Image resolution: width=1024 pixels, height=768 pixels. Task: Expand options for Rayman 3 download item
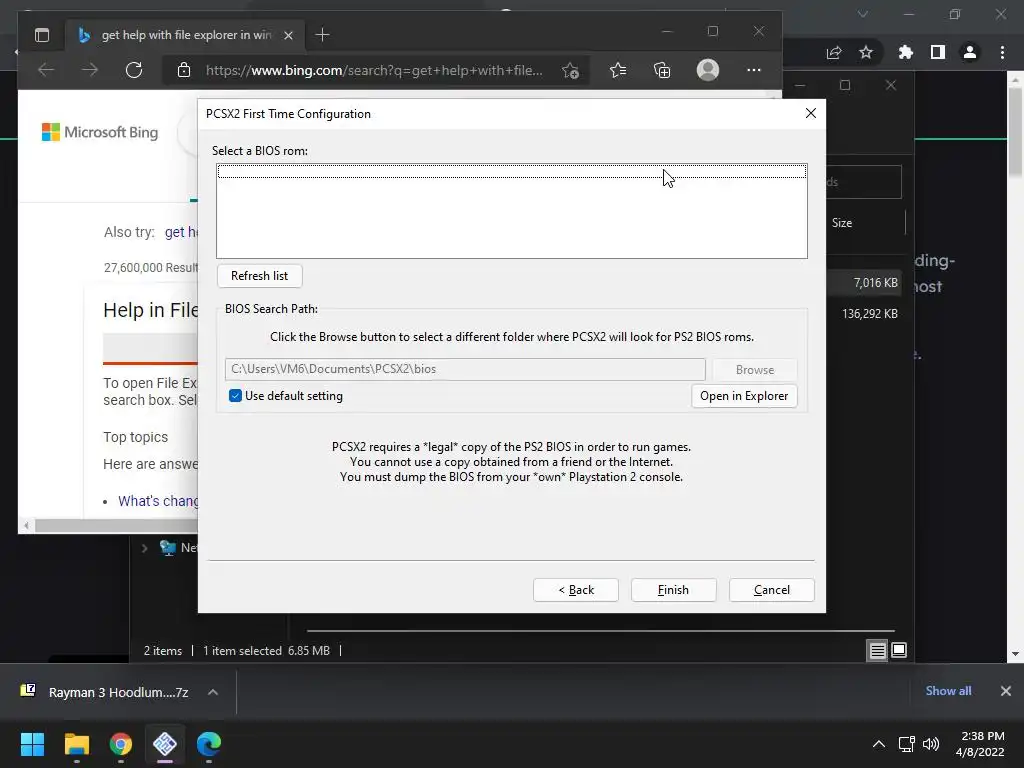coord(213,692)
